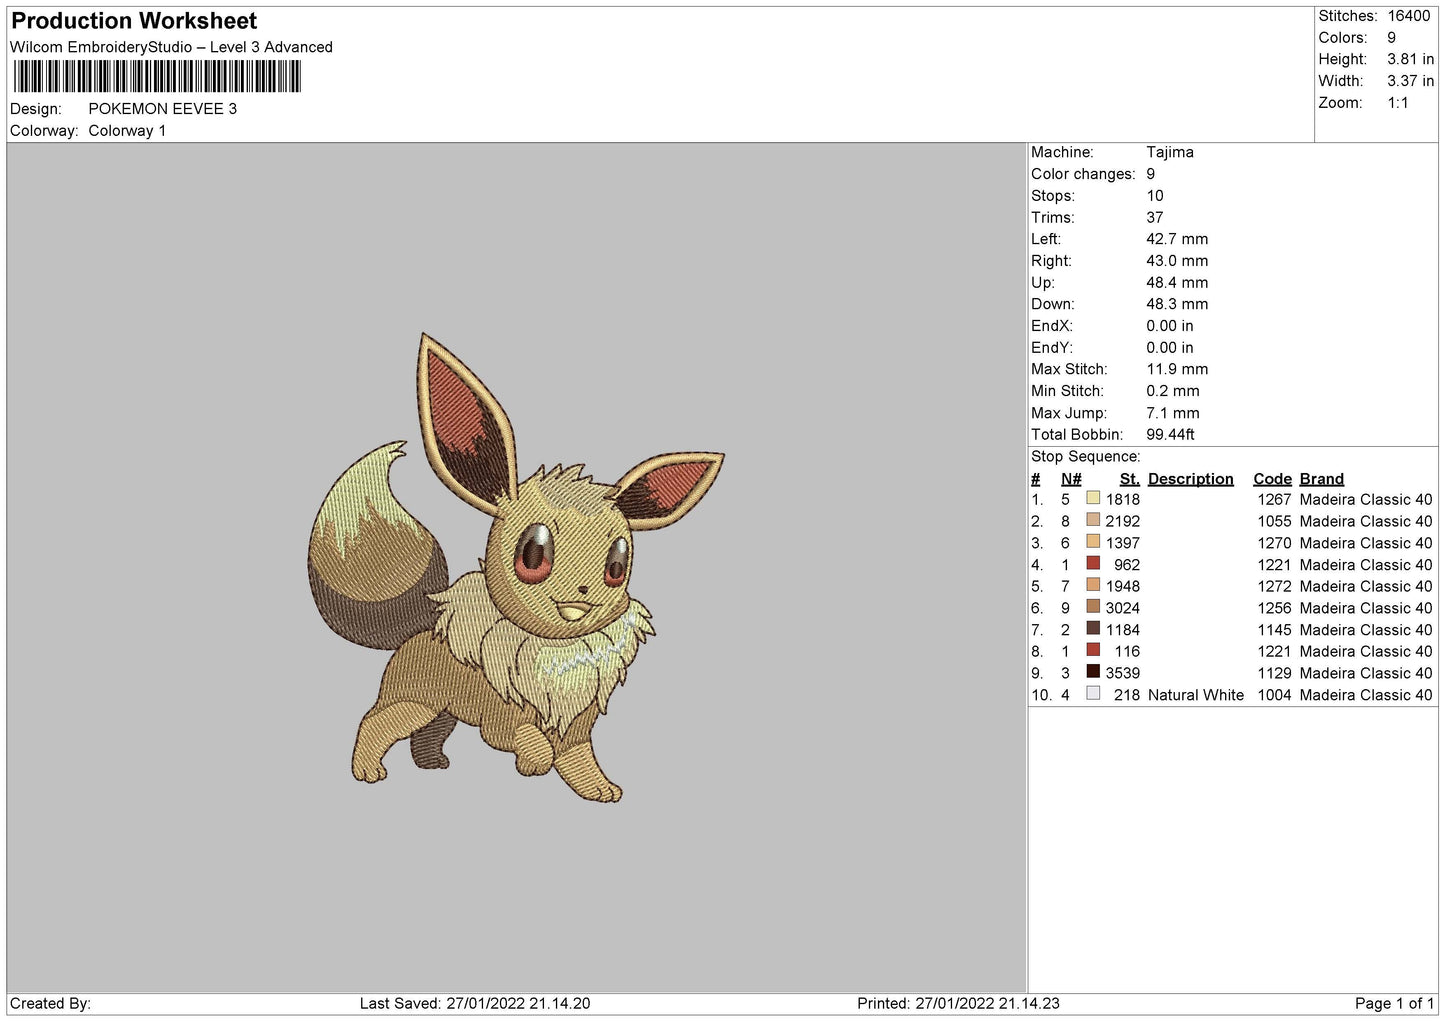Click the 'Created By:' footer label

tap(50, 1004)
